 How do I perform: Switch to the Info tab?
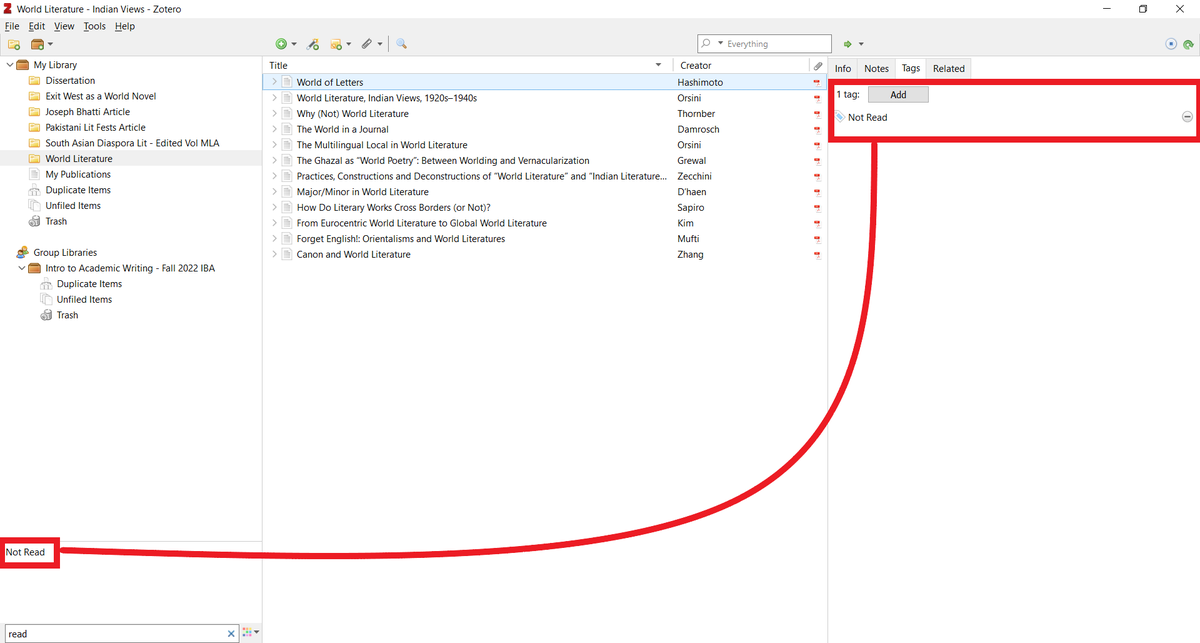[x=843, y=68]
